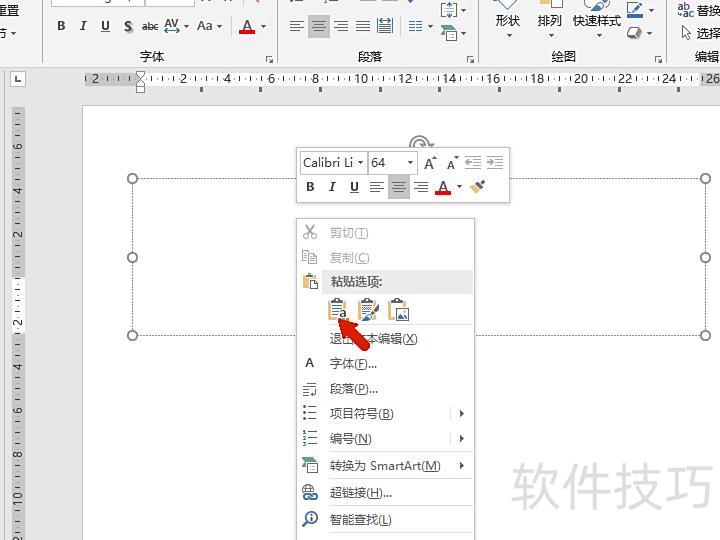Viewport: 720px width, 540px height.
Task: Choose Exit Text Editing in context menu
Action: [385, 339]
